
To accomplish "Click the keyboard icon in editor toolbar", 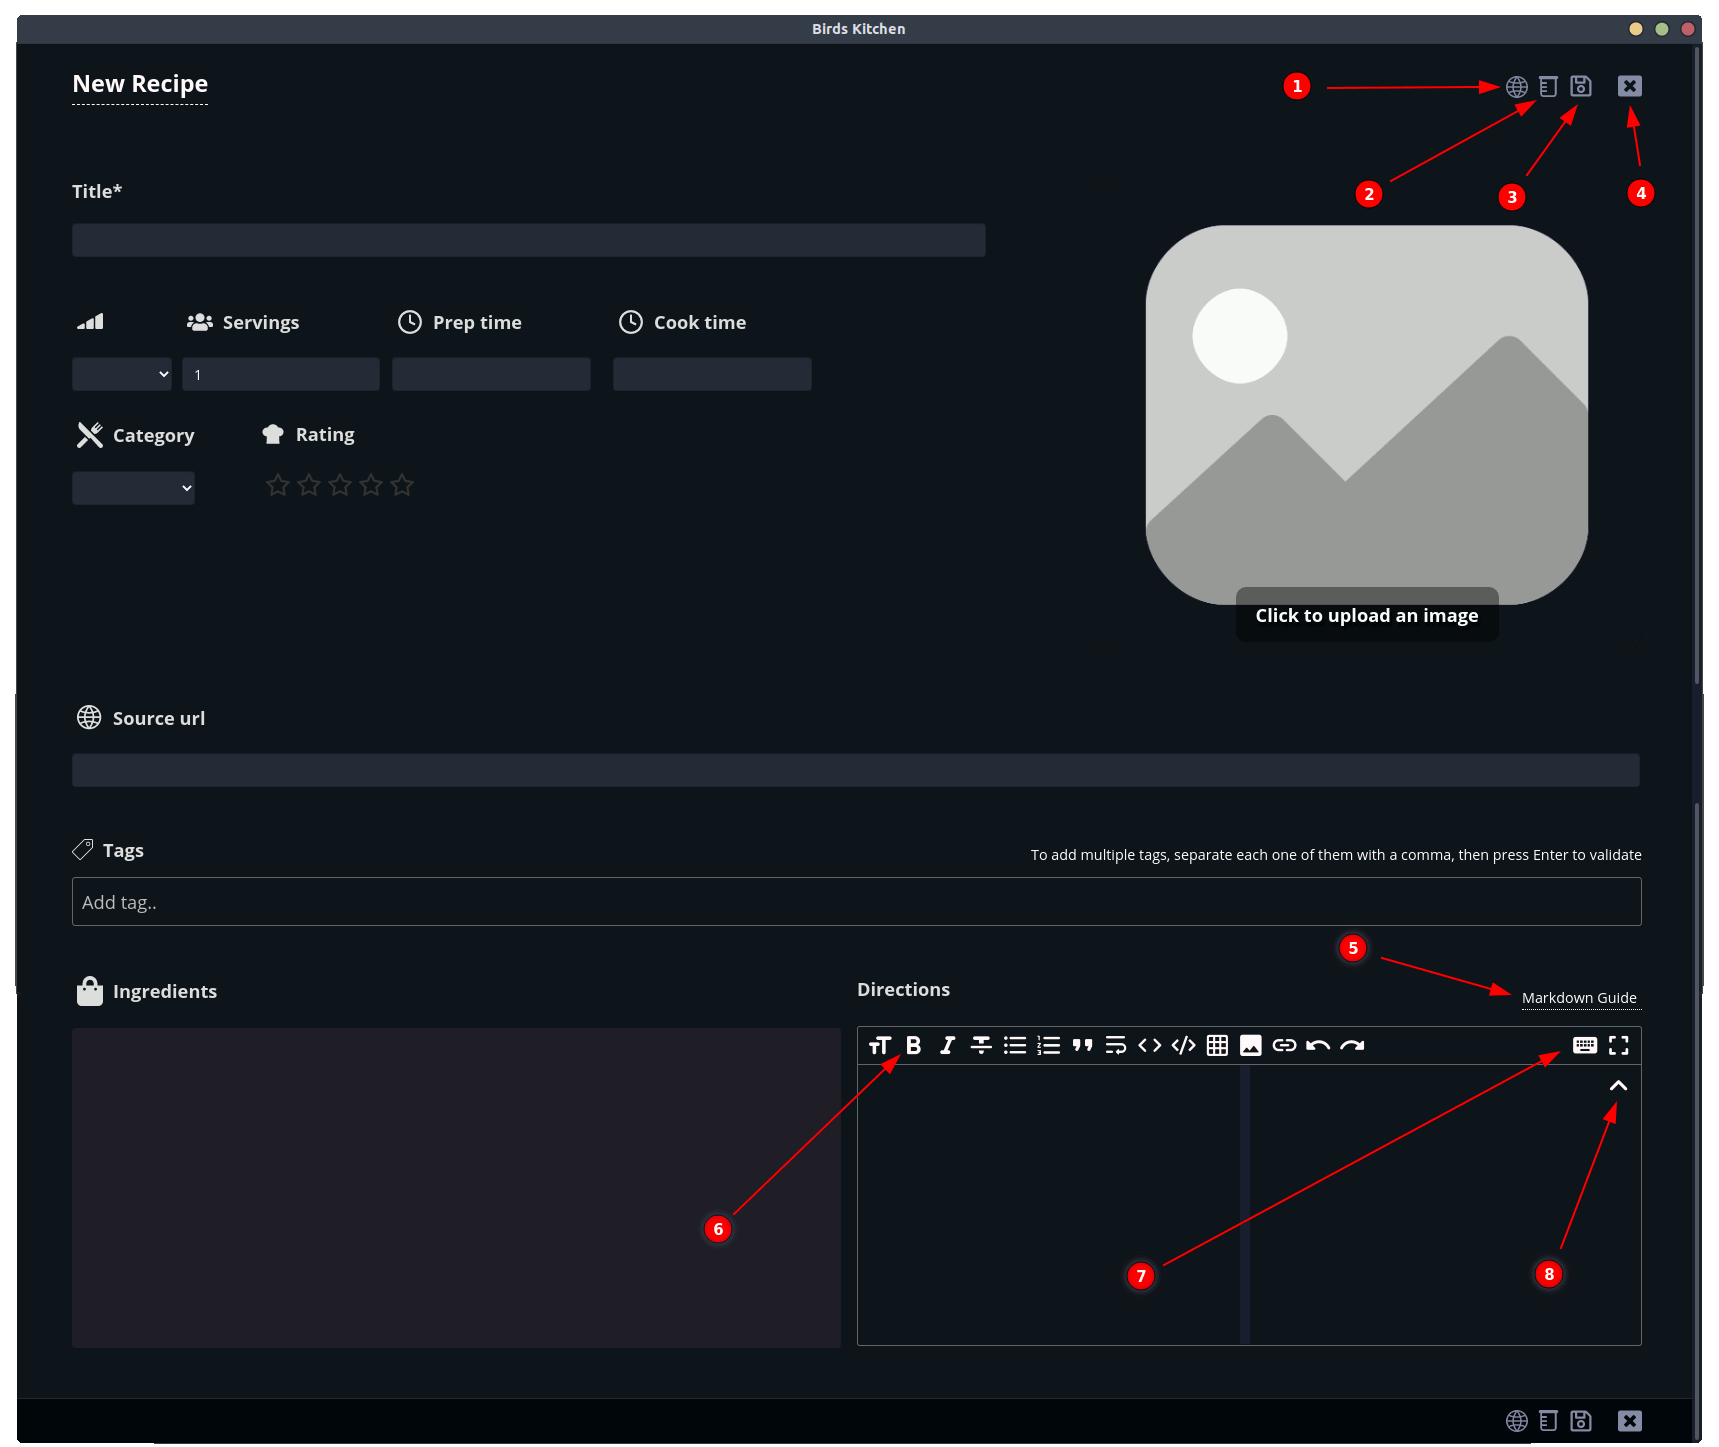I will 1585,1046.
